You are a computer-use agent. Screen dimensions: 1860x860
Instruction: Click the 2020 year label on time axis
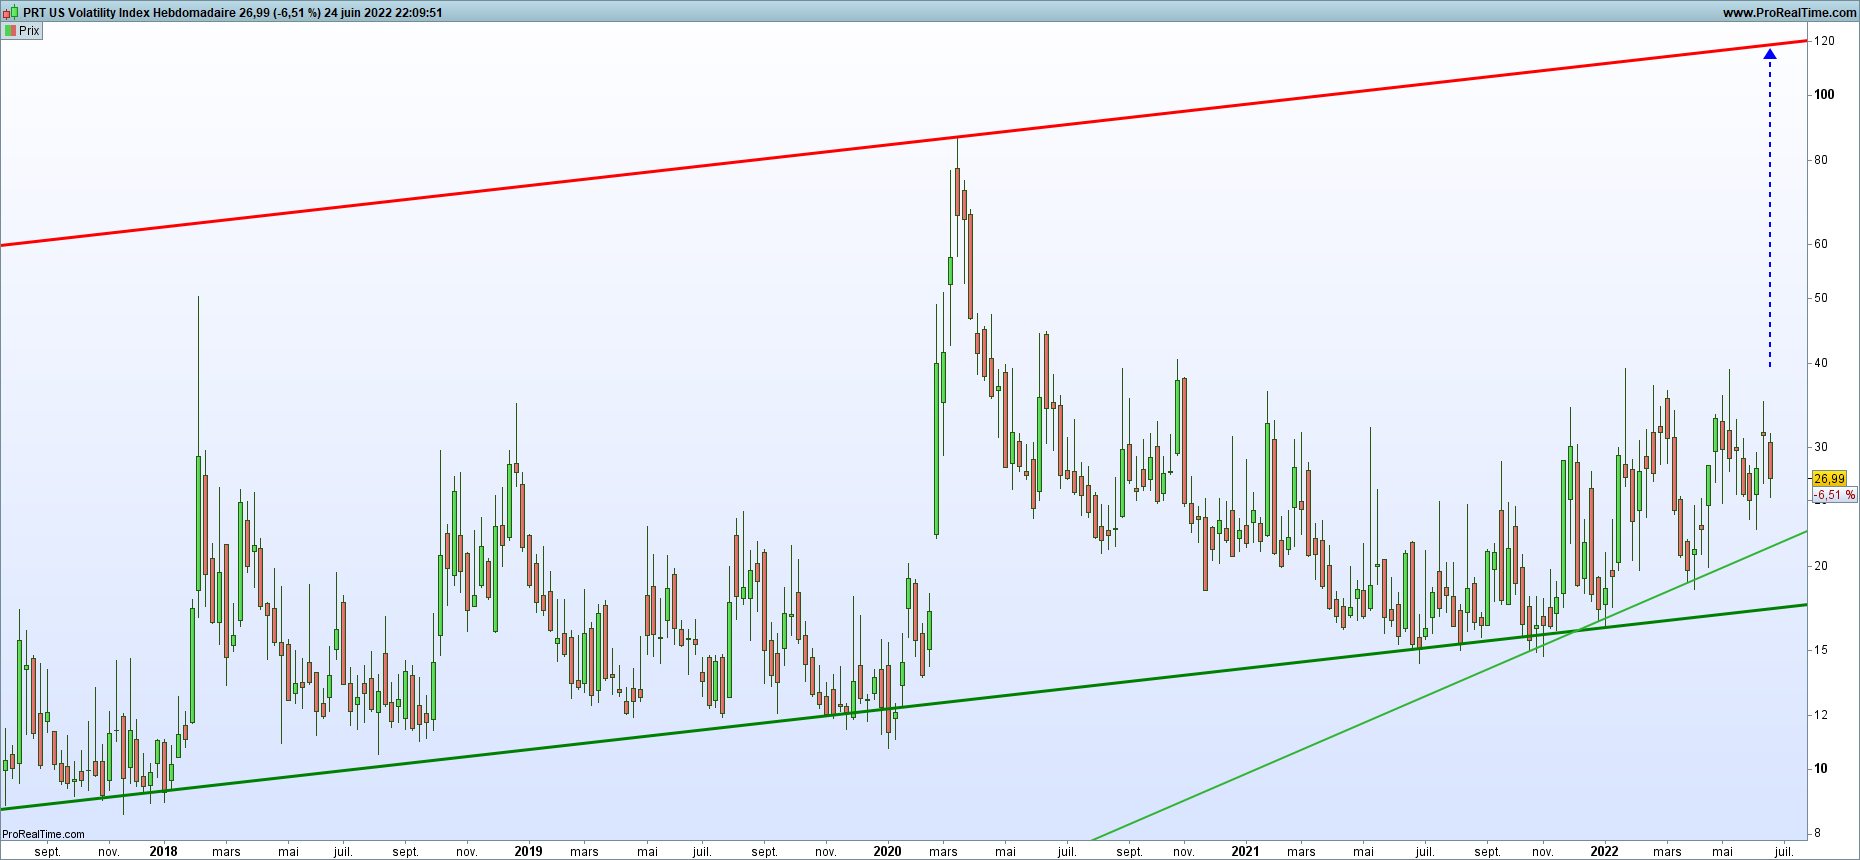pyautogui.click(x=887, y=852)
